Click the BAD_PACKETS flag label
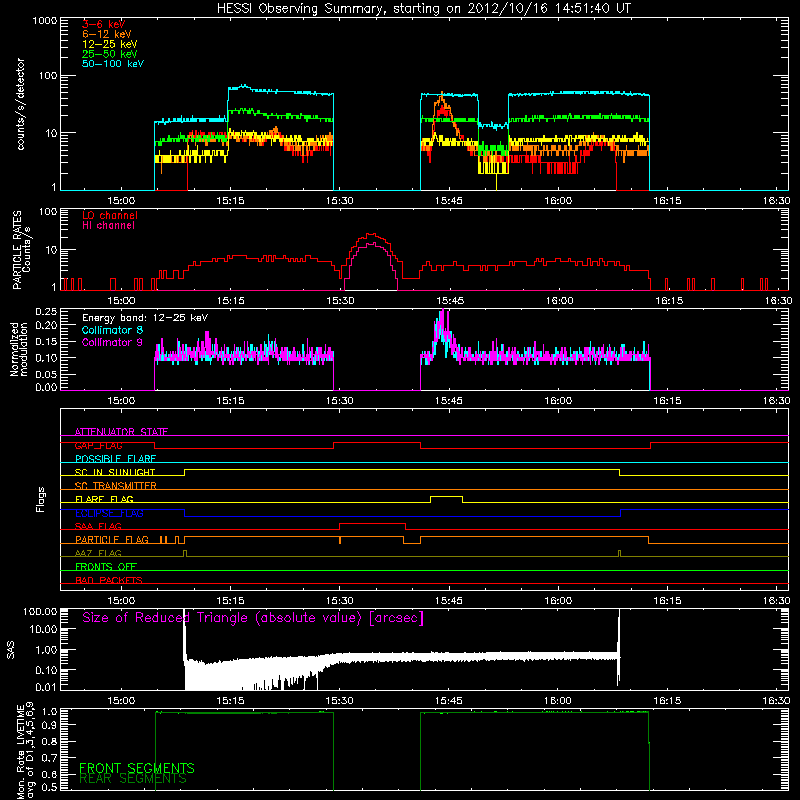The height and width of the screenshot is (800, 800). 109,580
